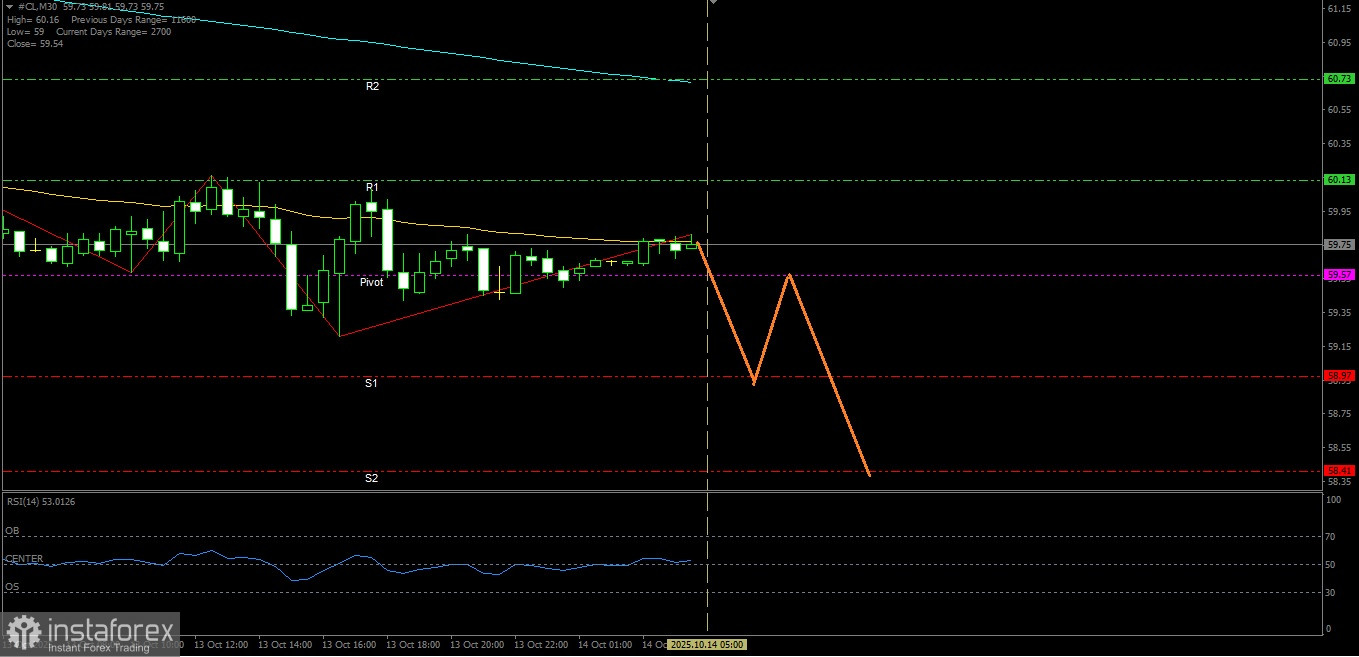1359x657 pixels.
Task: Click the chart shift marker triangle at top
Action: (x=713, y=3)
